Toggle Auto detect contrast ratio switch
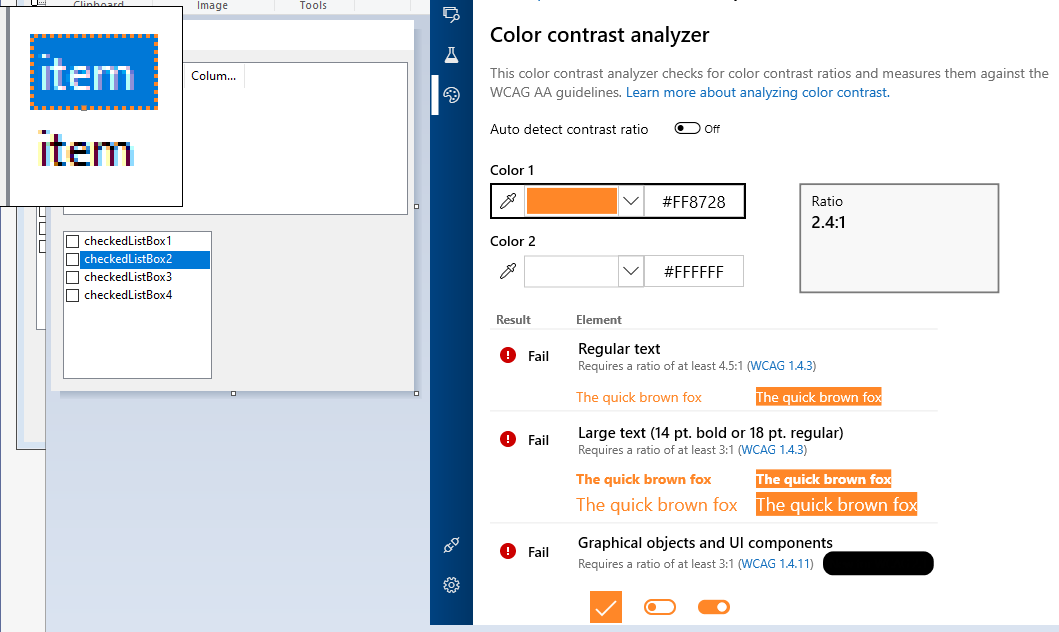The height and width of the screenshot is (632, 1059). pyautogui.click(x=687, y=128)
